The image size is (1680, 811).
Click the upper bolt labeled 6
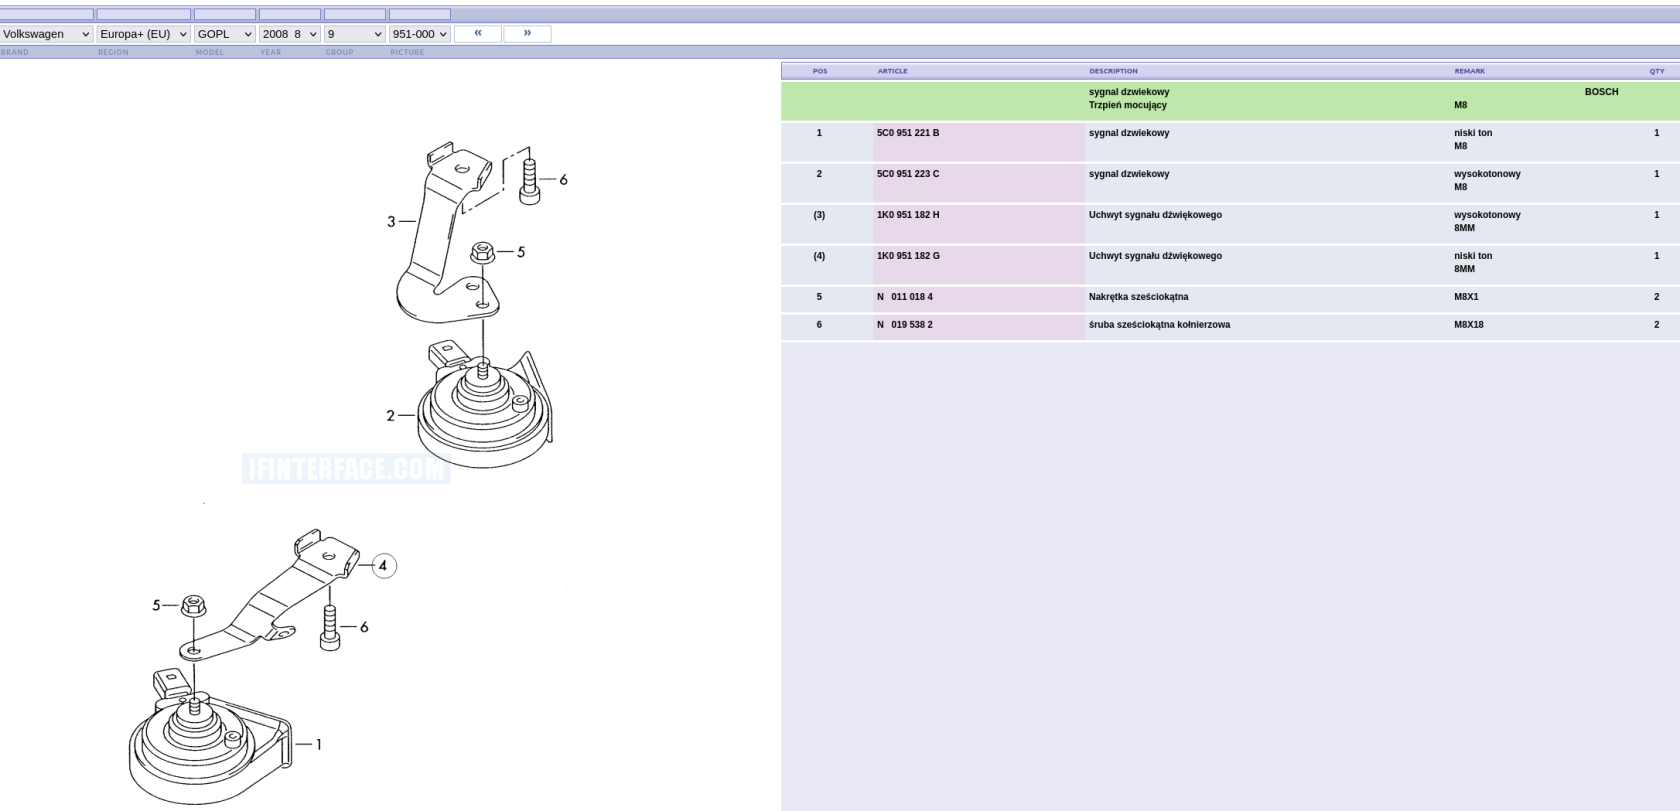click(x=530, y=181)
